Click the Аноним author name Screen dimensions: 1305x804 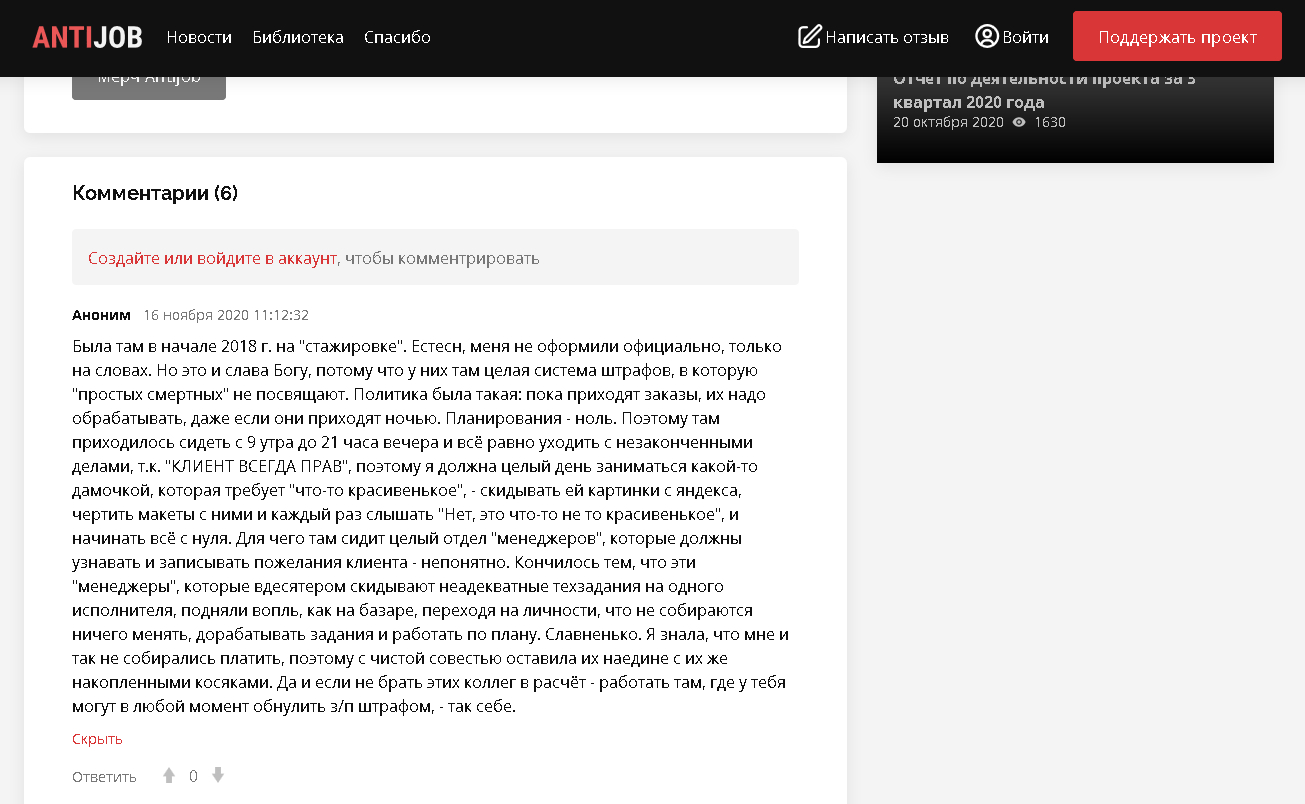(101, 315)
